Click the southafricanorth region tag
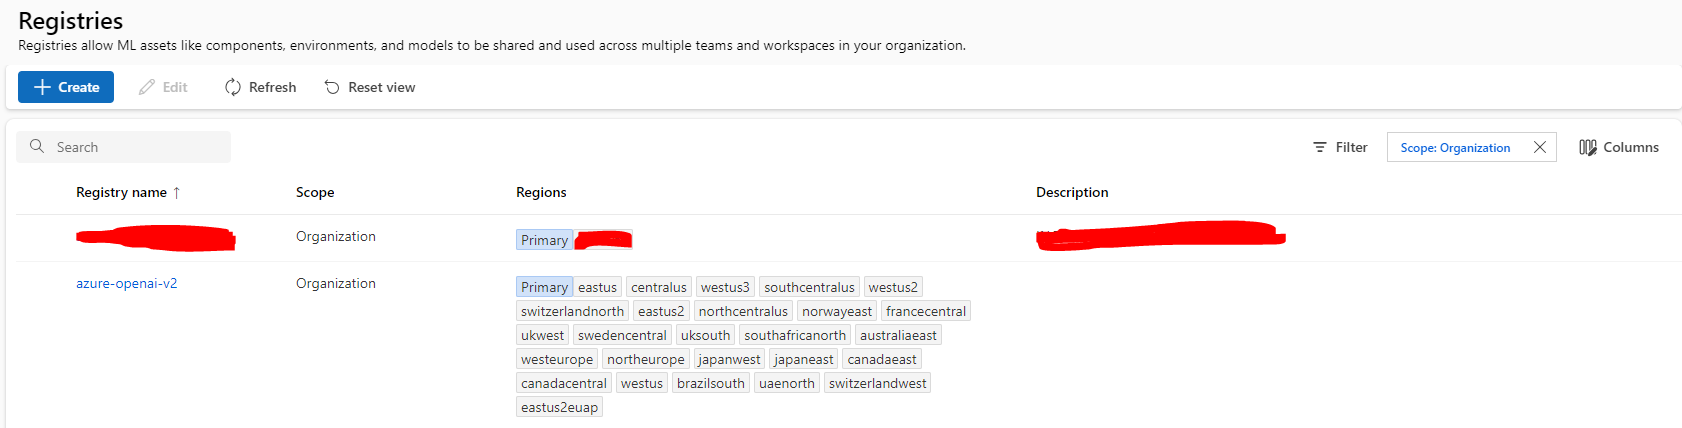Image resolution: width=1682 pixels, height=428 pixels. click(x=795, y=335)
